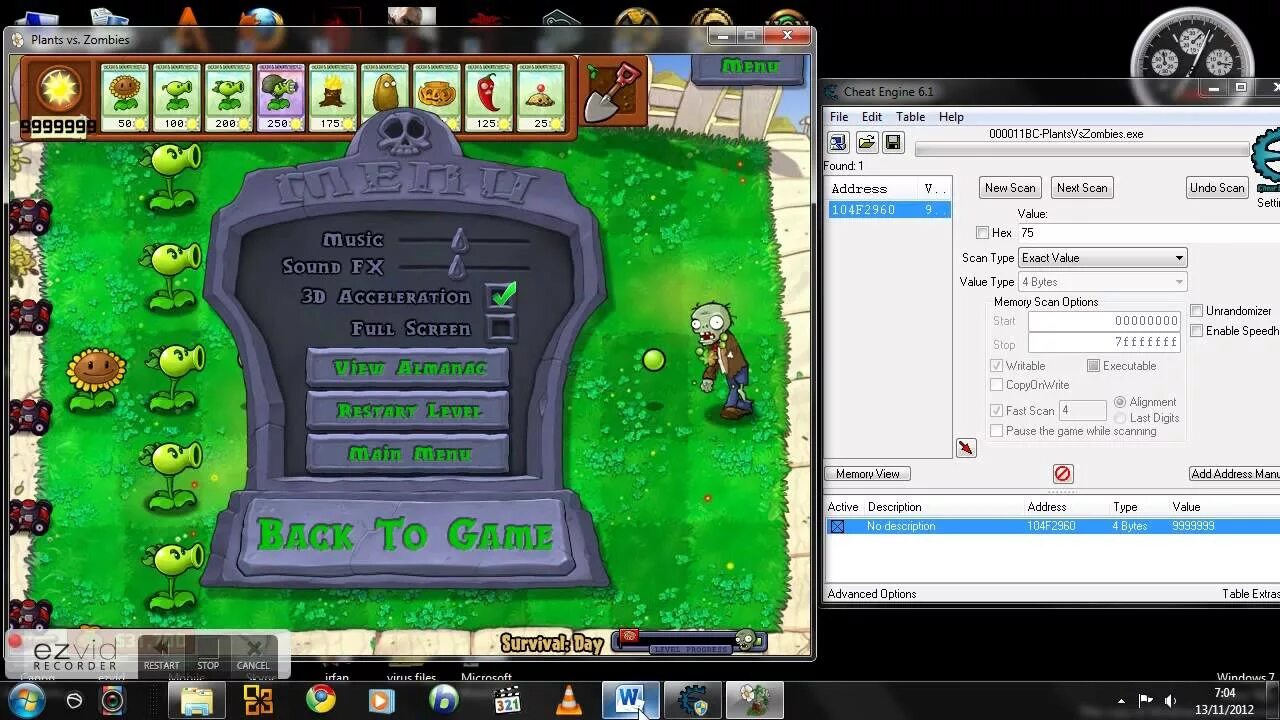Click the red circle clear list icon
Screen dimensions: 1280x720
point(1063,474)
